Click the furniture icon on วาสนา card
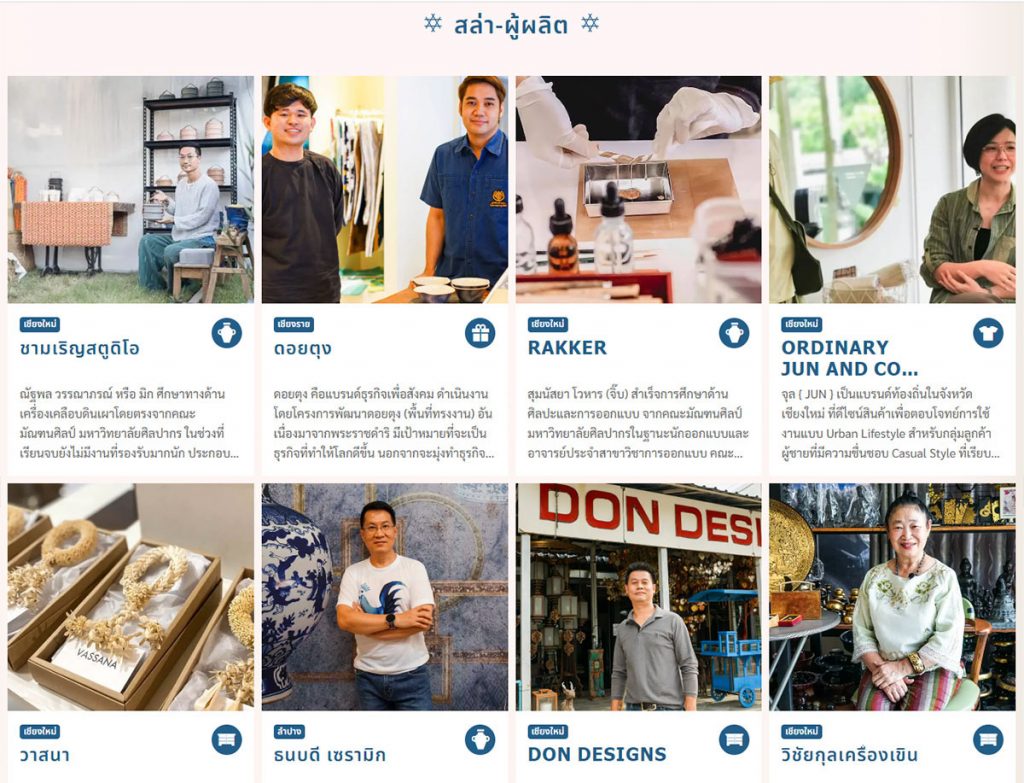 [227, 740]
